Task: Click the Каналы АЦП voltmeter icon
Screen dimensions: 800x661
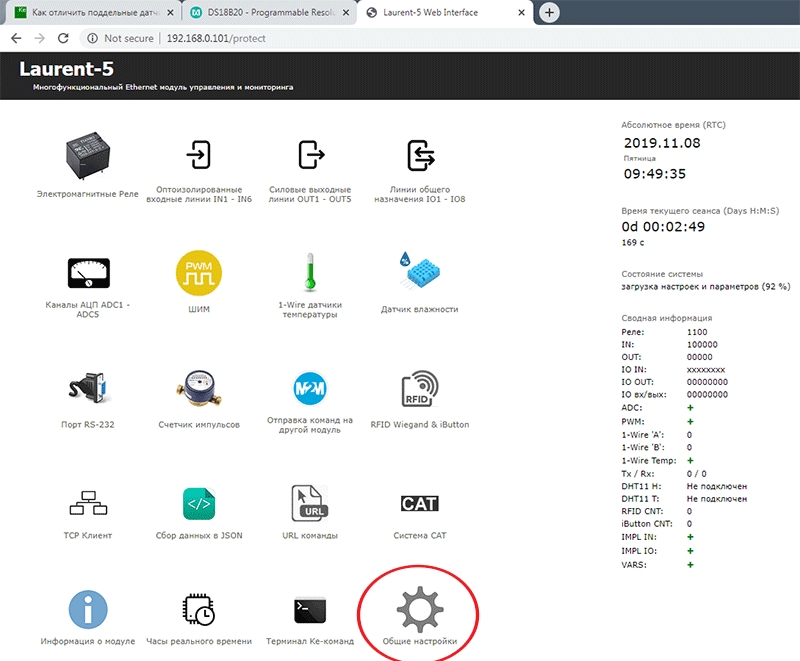Action: coord(87,272)
